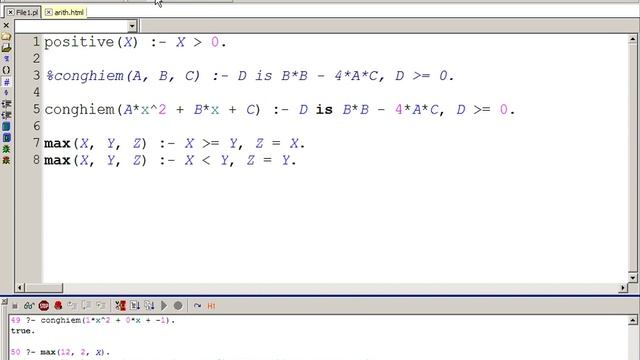Toggle the highlighted # icon in sidebar
The height and width of the screenshot is (360, 640).
6,82
